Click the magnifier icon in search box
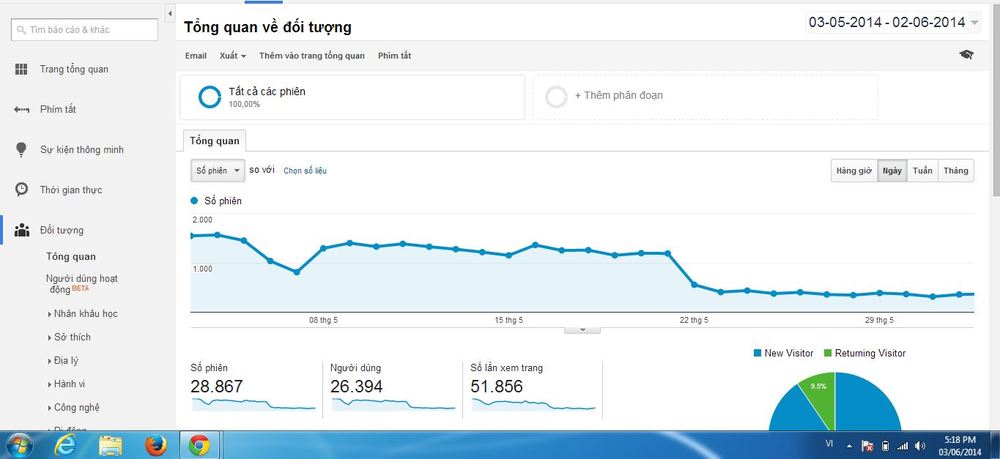1000x459 pixels. [21, 30]
